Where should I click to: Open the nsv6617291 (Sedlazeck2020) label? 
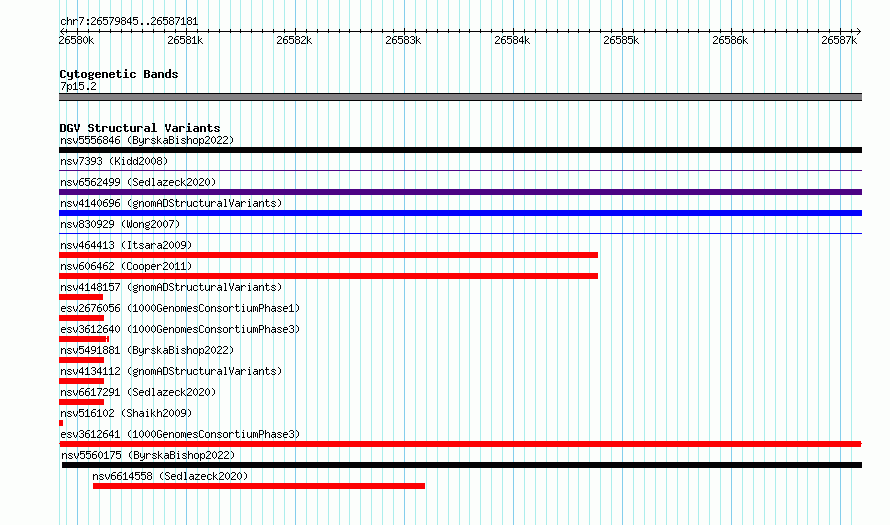(x=138, y=392)
